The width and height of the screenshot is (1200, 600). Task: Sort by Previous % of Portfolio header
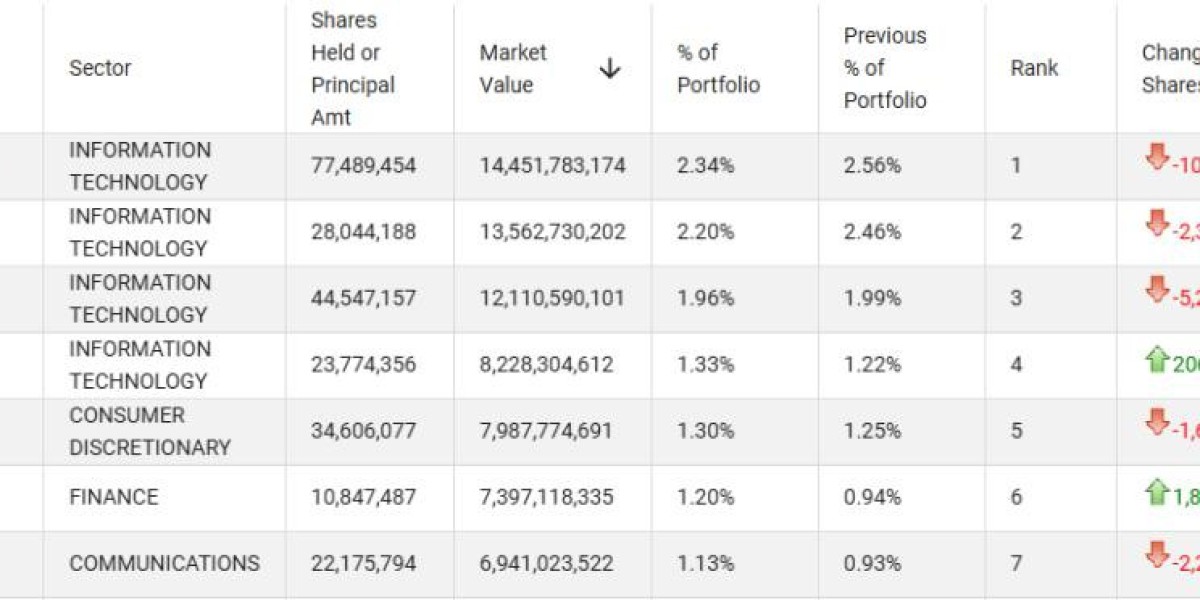click(x=885, y=68)
